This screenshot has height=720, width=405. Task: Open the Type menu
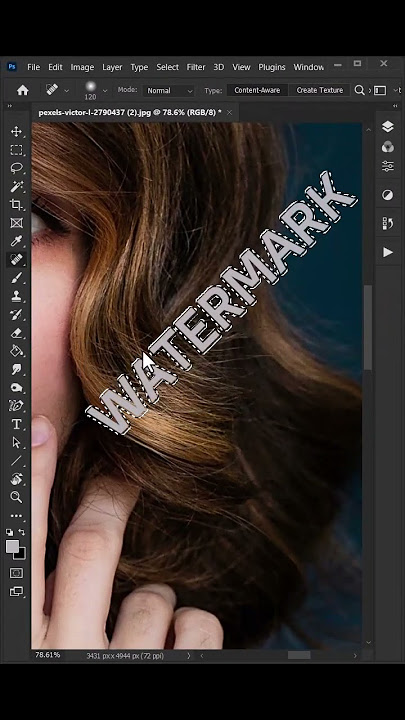tap(139, 67)
